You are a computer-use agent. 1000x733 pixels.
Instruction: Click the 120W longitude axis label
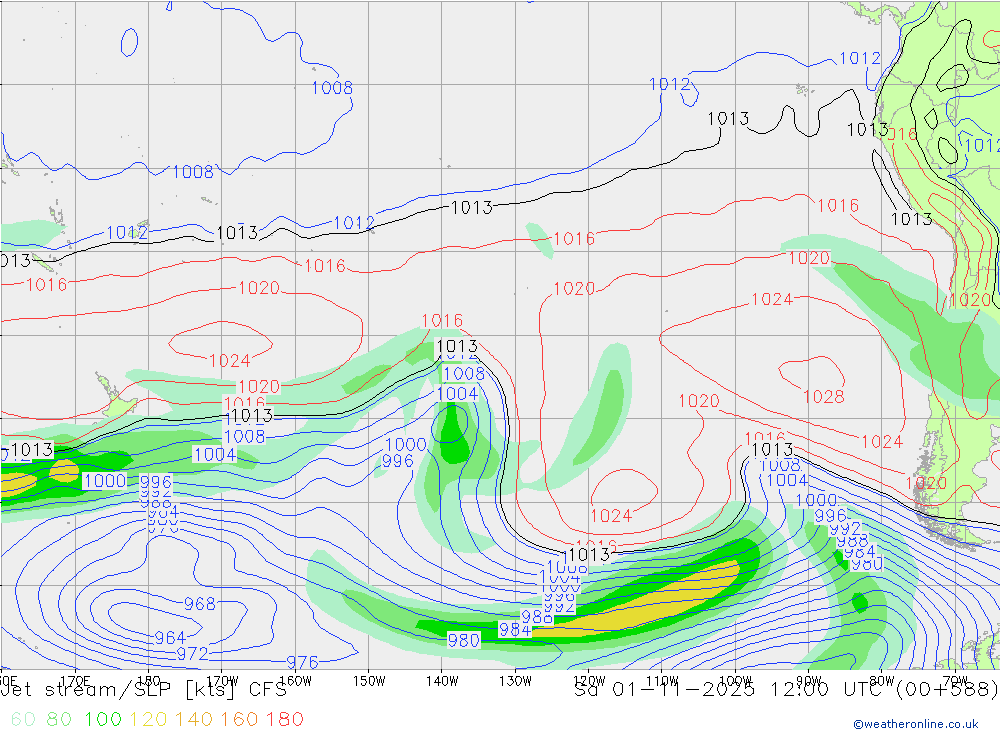[589, 681]
